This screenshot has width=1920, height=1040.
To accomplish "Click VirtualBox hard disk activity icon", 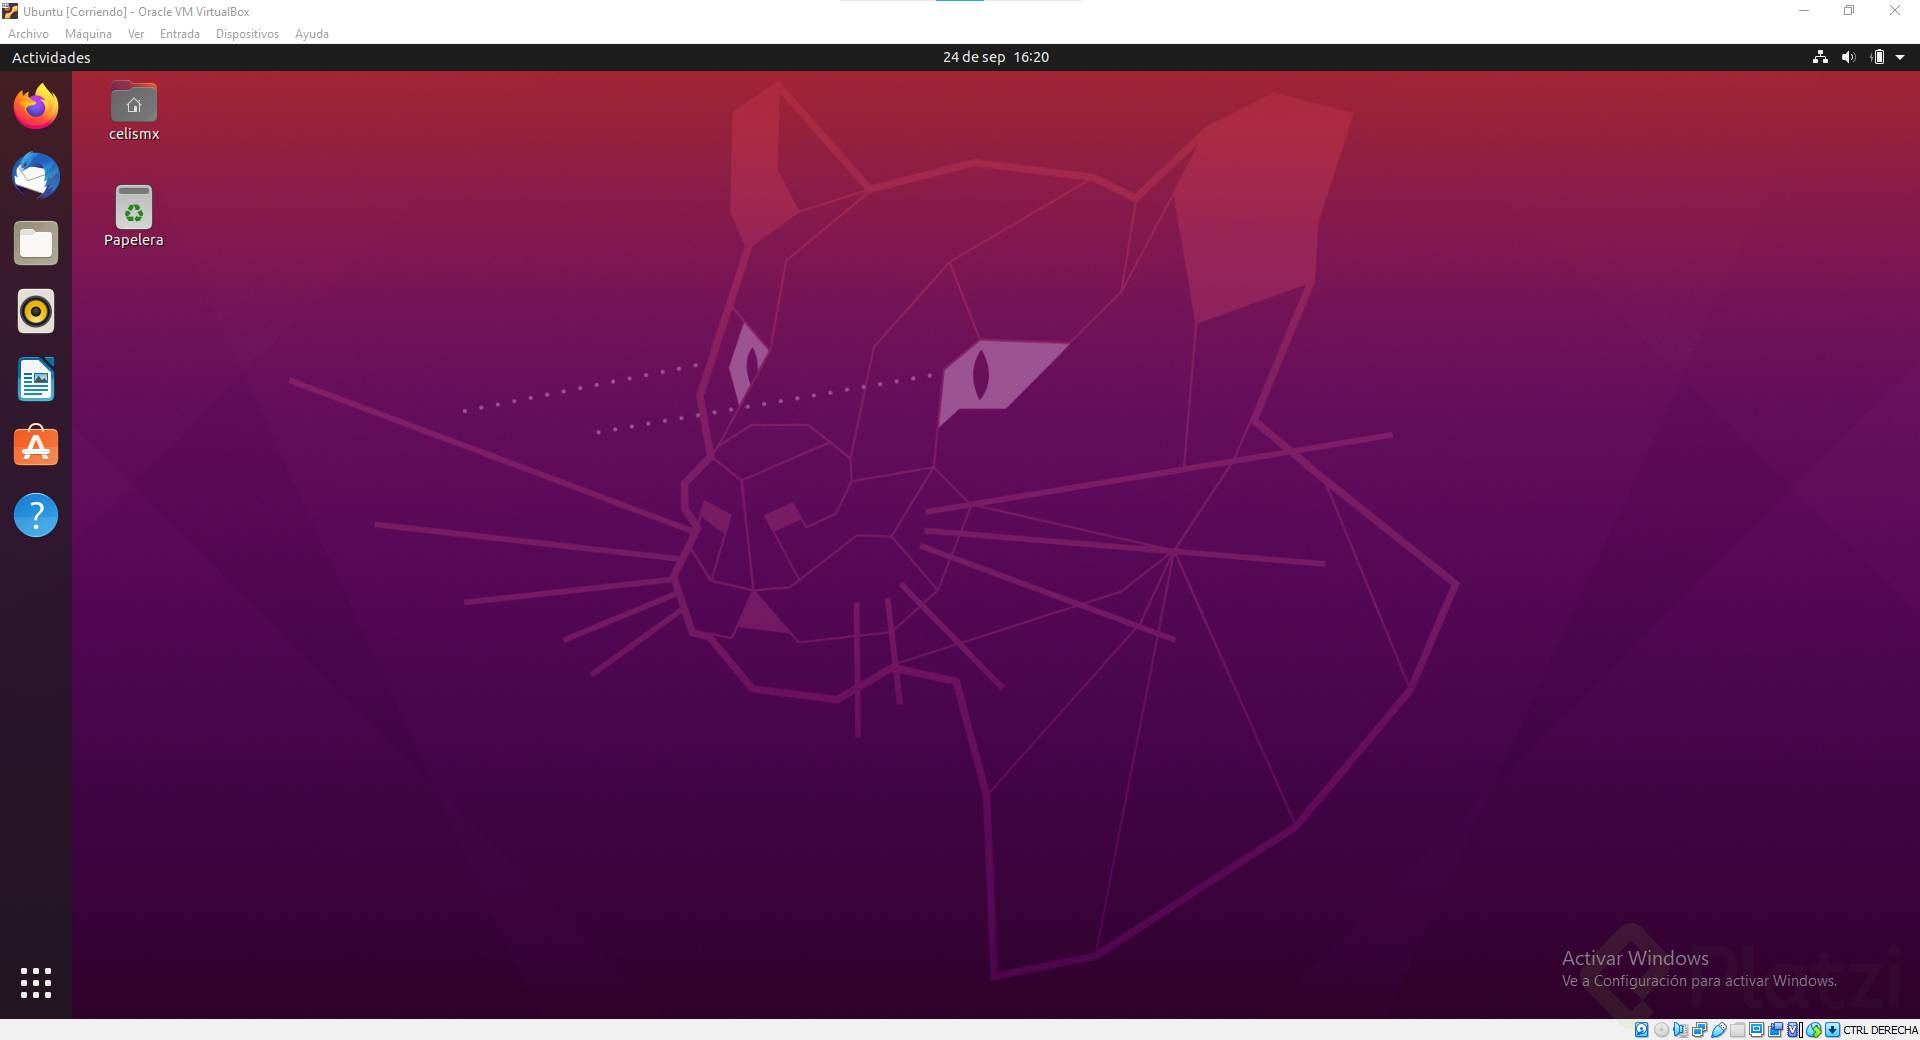I will [x=1641, y=1030].
